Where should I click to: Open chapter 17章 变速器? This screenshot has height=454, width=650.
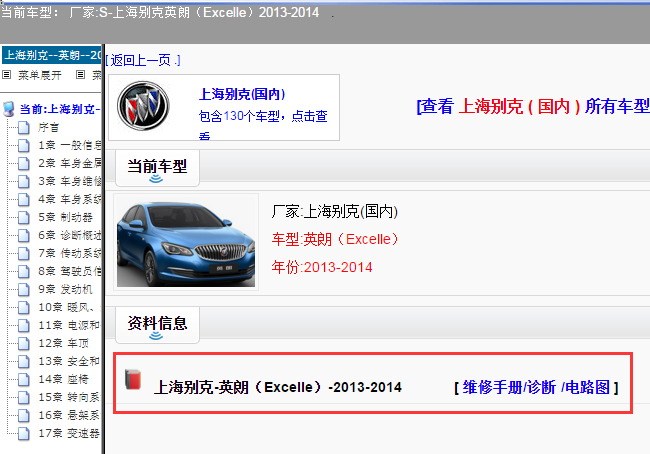tap(69, 433)
